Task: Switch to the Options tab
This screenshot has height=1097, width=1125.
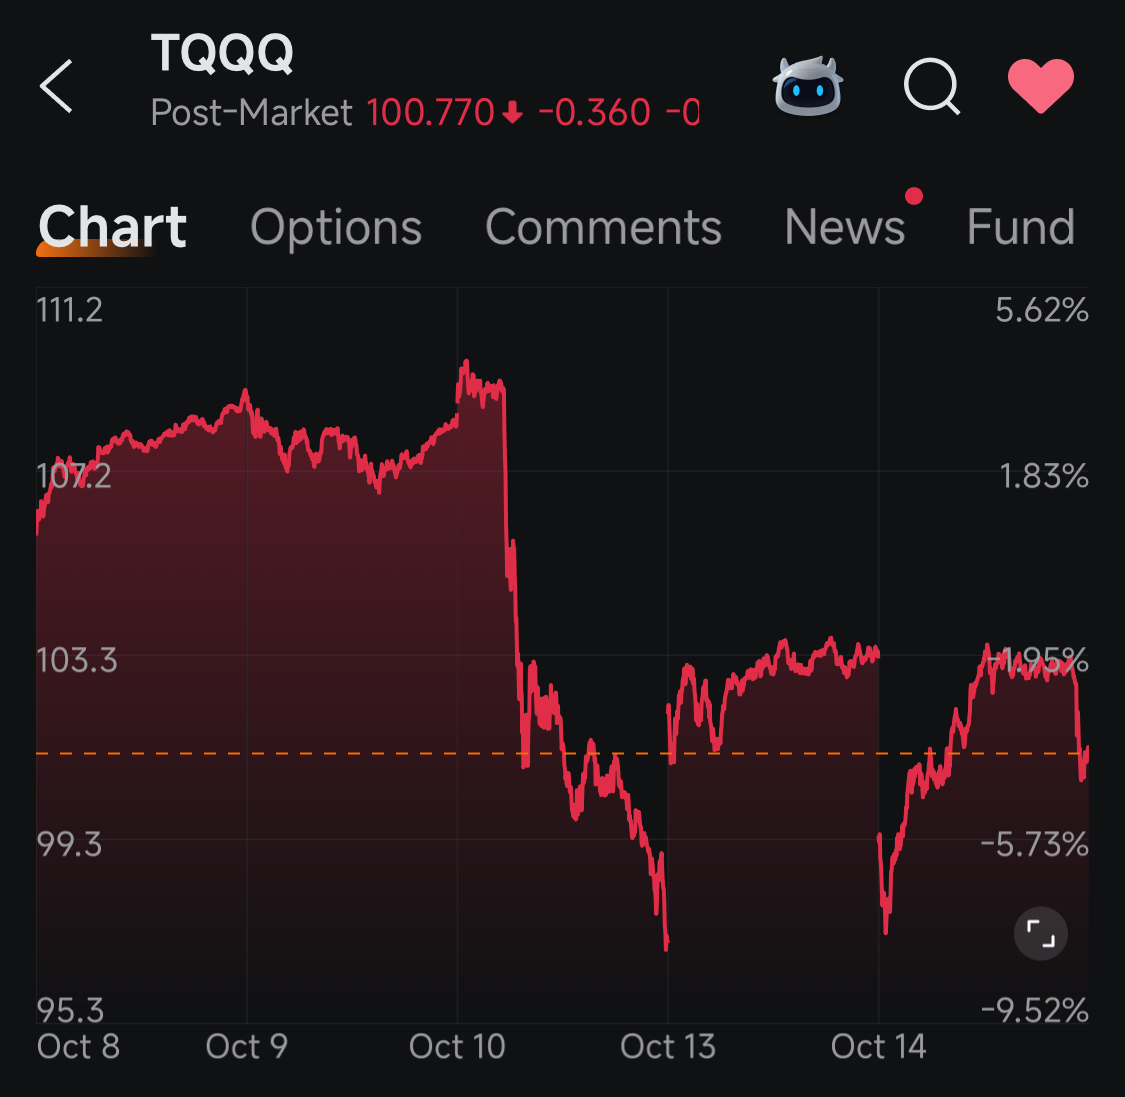Action: (336, 227)
